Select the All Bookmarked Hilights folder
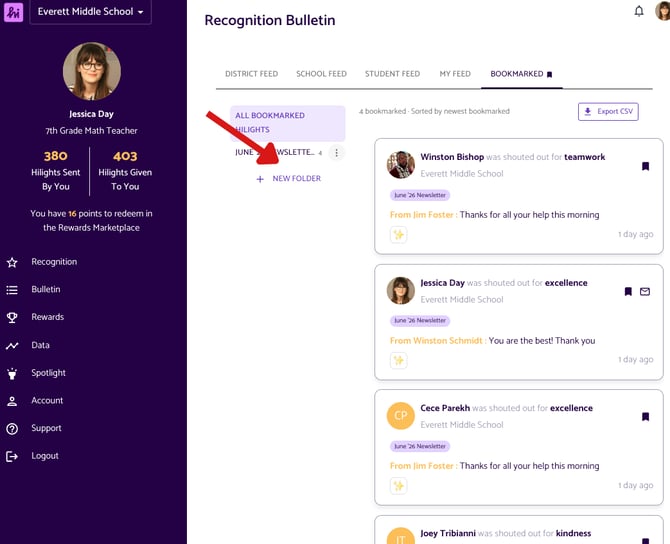The width and height of the screenshot is (670, 544). tap(288, 123)
